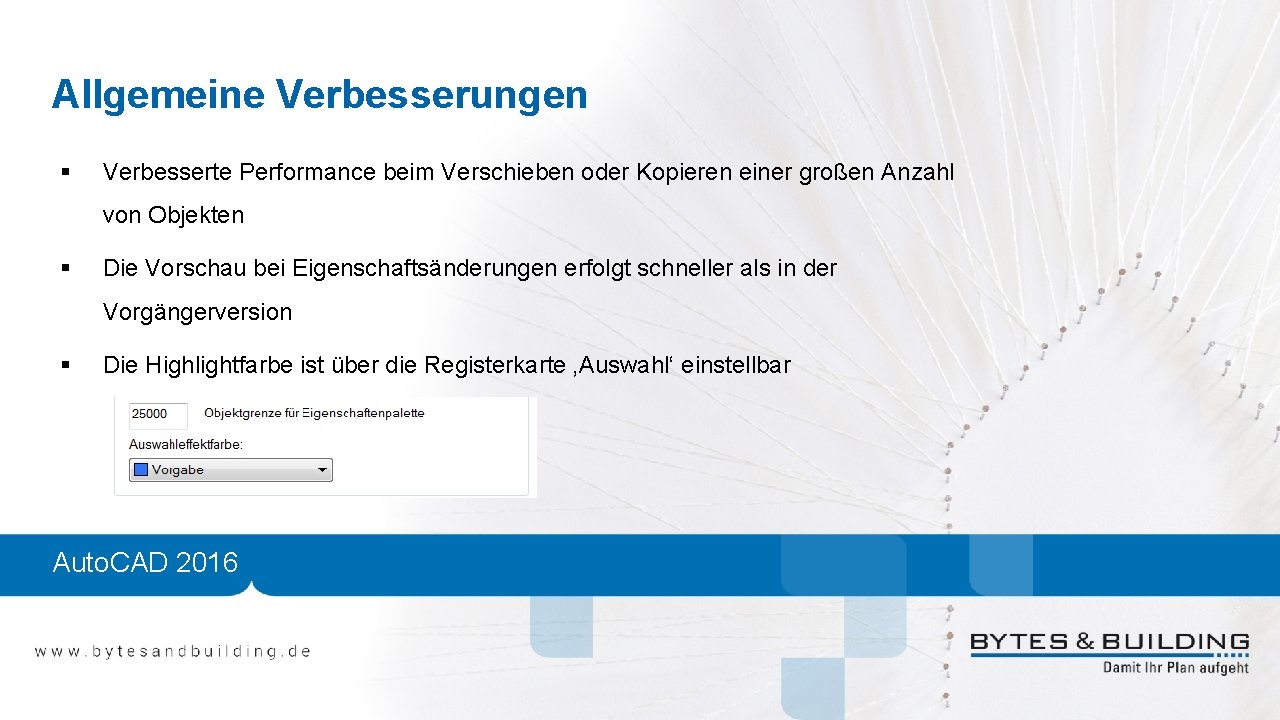Select the '25000' Objektgrenze input field
The width and height of the screenshot is (1280, 720).
pos(157,415)
